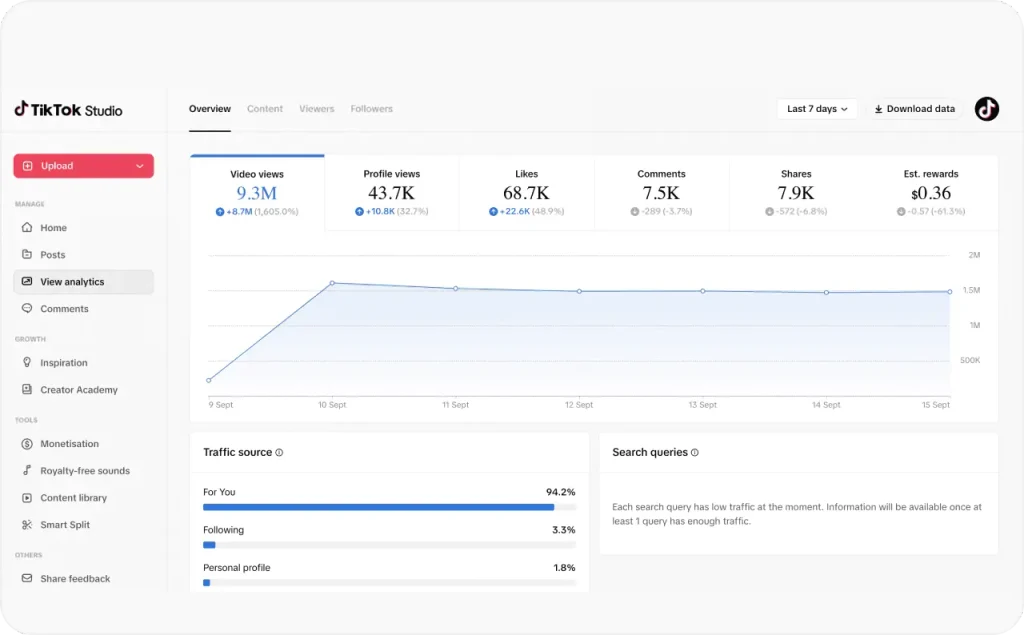The height and width of the screenshot is (635, 1024).
Task: Click the Content library play icon
Action: tap(27, 498)
